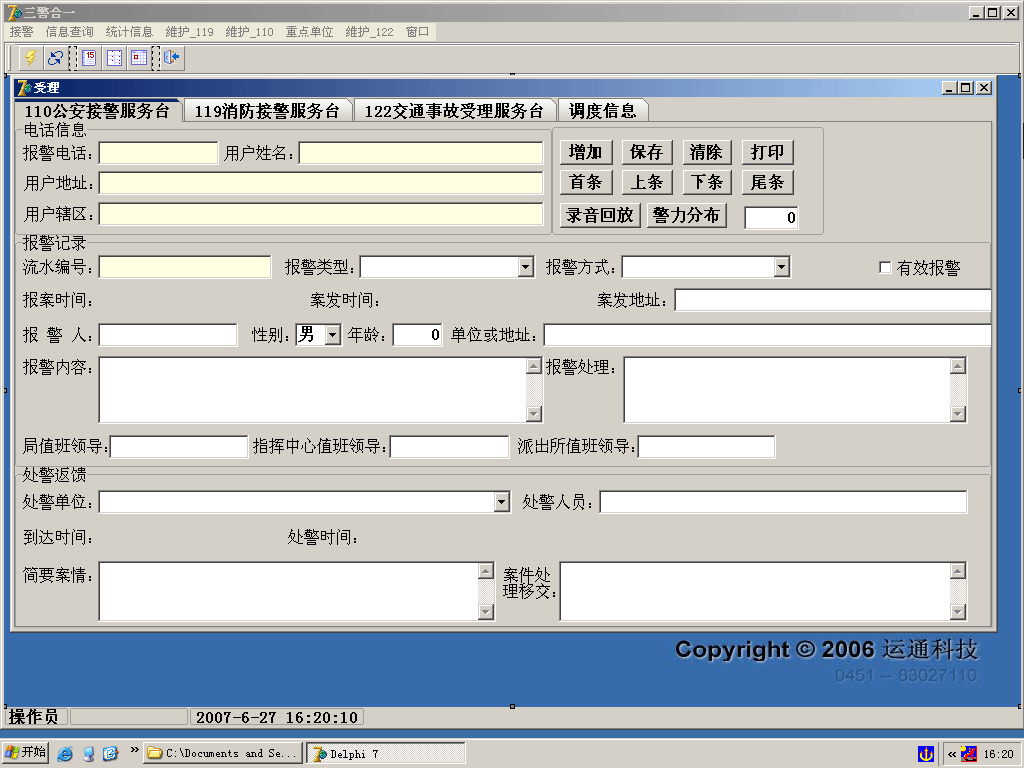Click the list report toolbar icon
Screen dimensions: 1024x768
pos(114,58)
